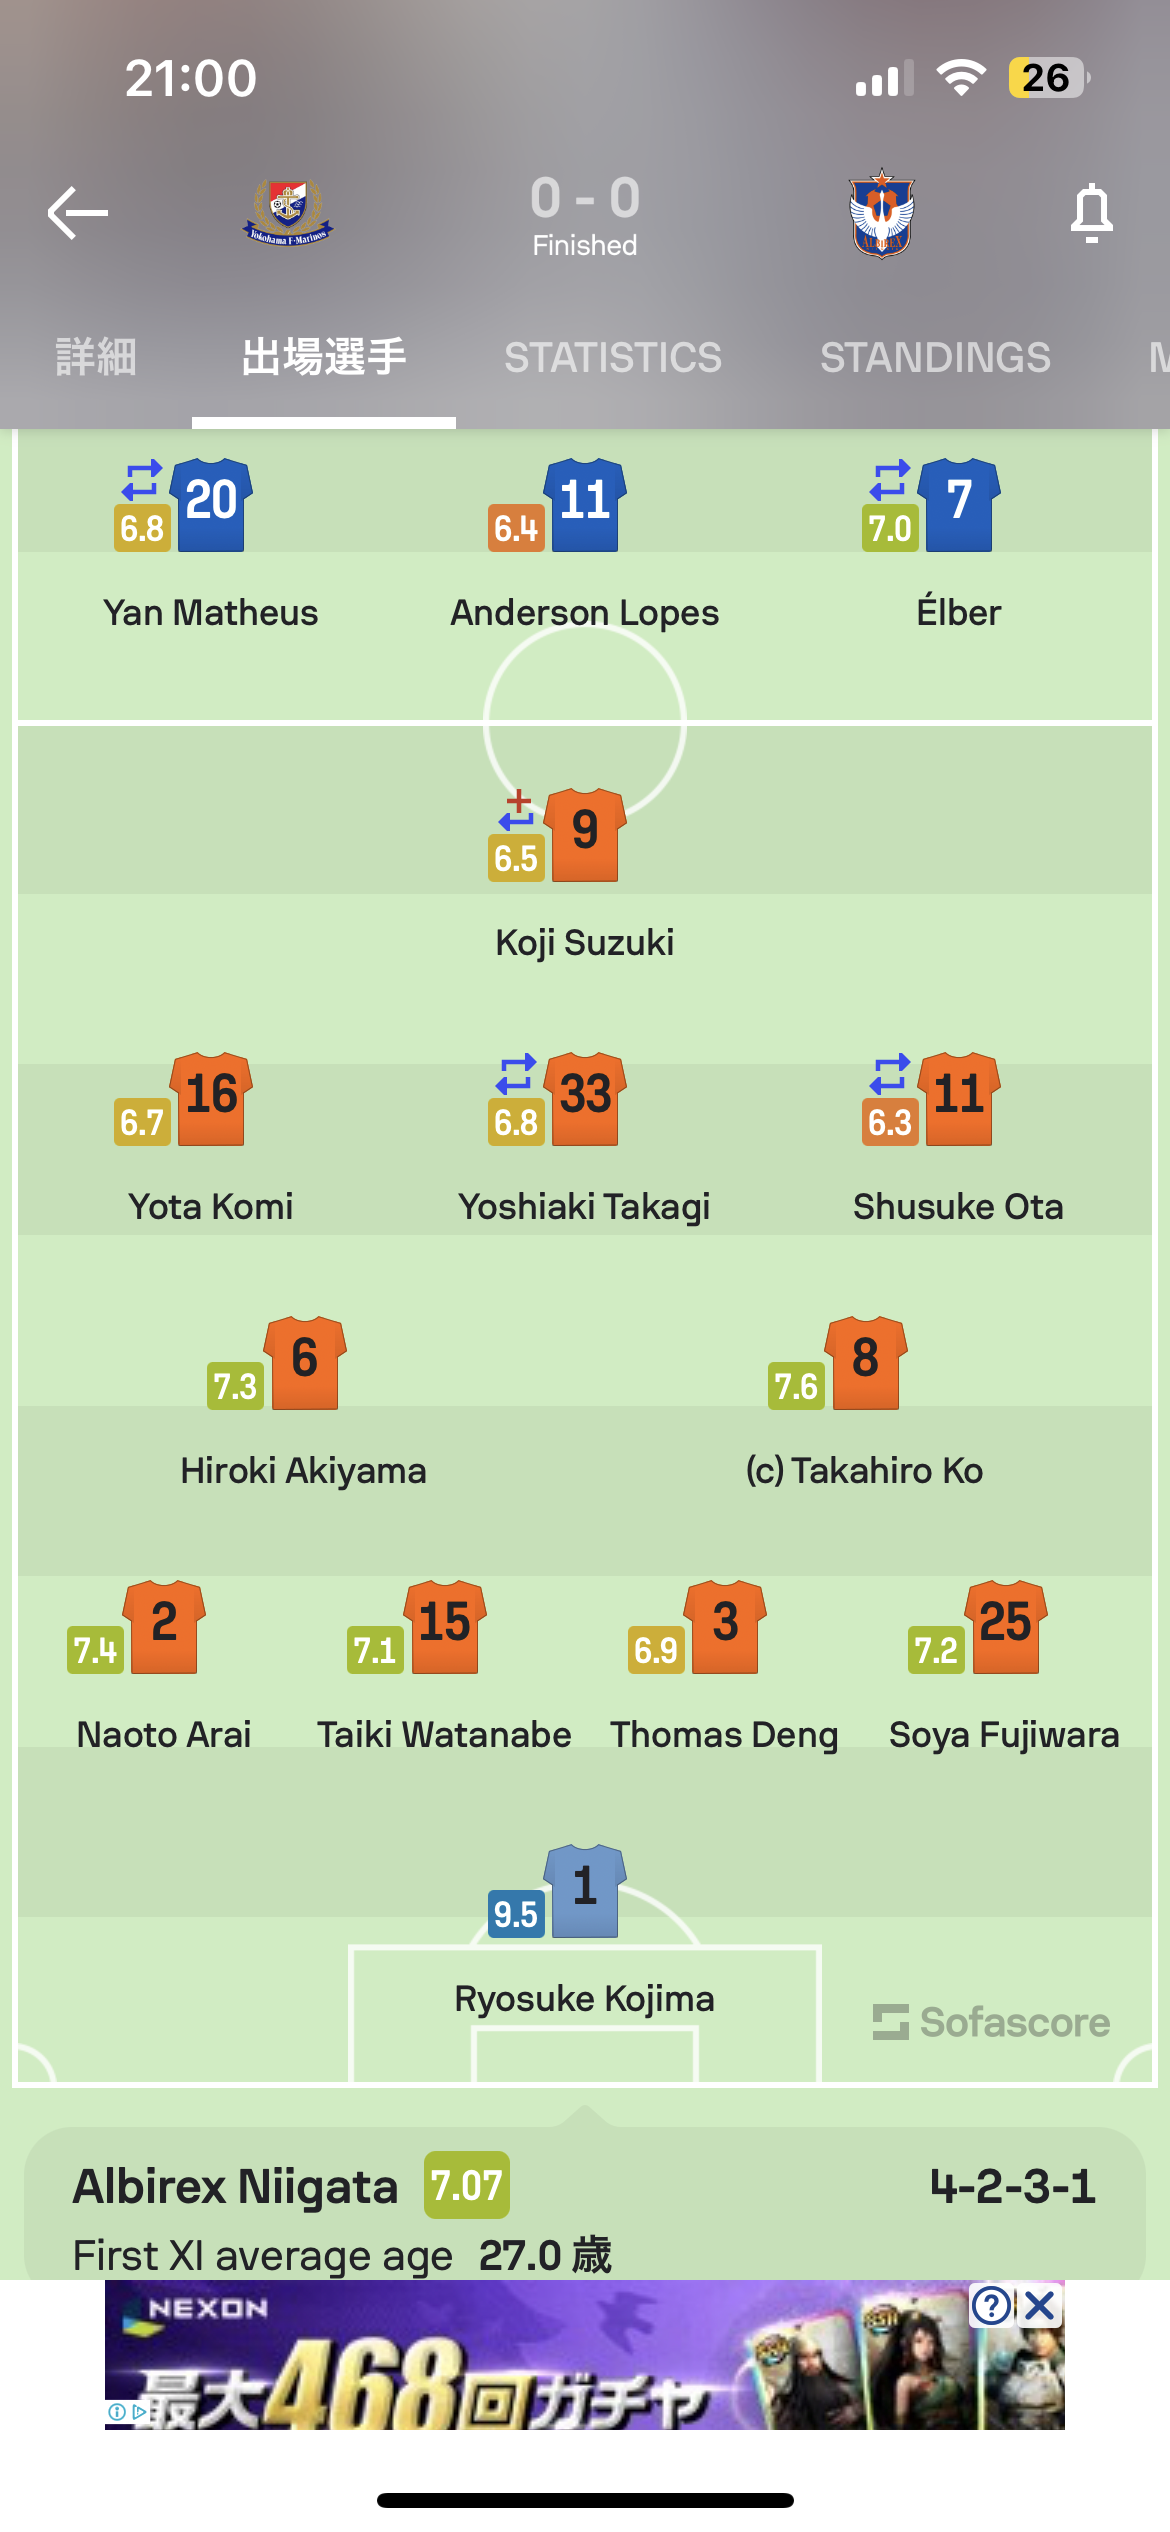Open Anderson Lopes blue number 11 jersey

click(x=585, y=505)
